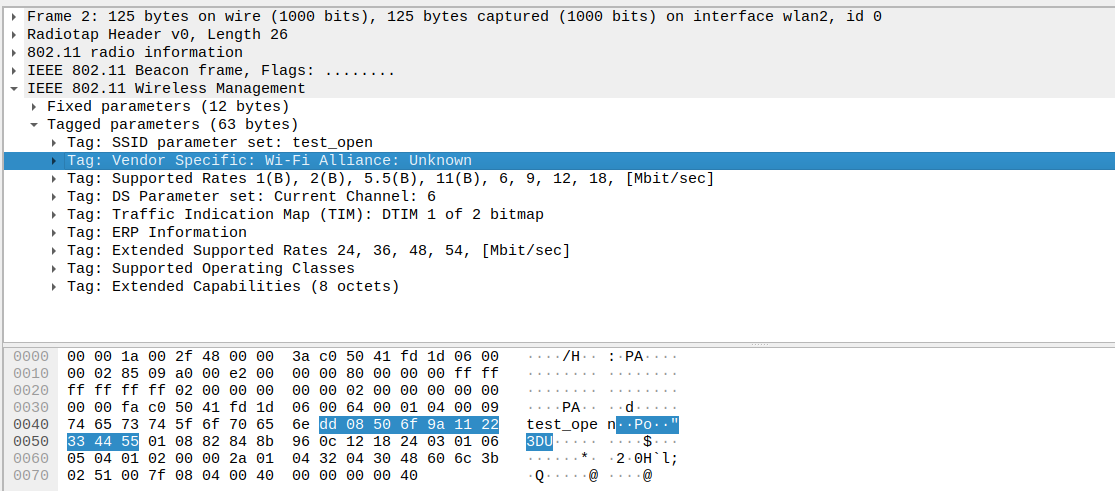The image size is (1115, 491).
Task: Expand the SSID parameter set tag arrow
Action: tap(55, 143)
